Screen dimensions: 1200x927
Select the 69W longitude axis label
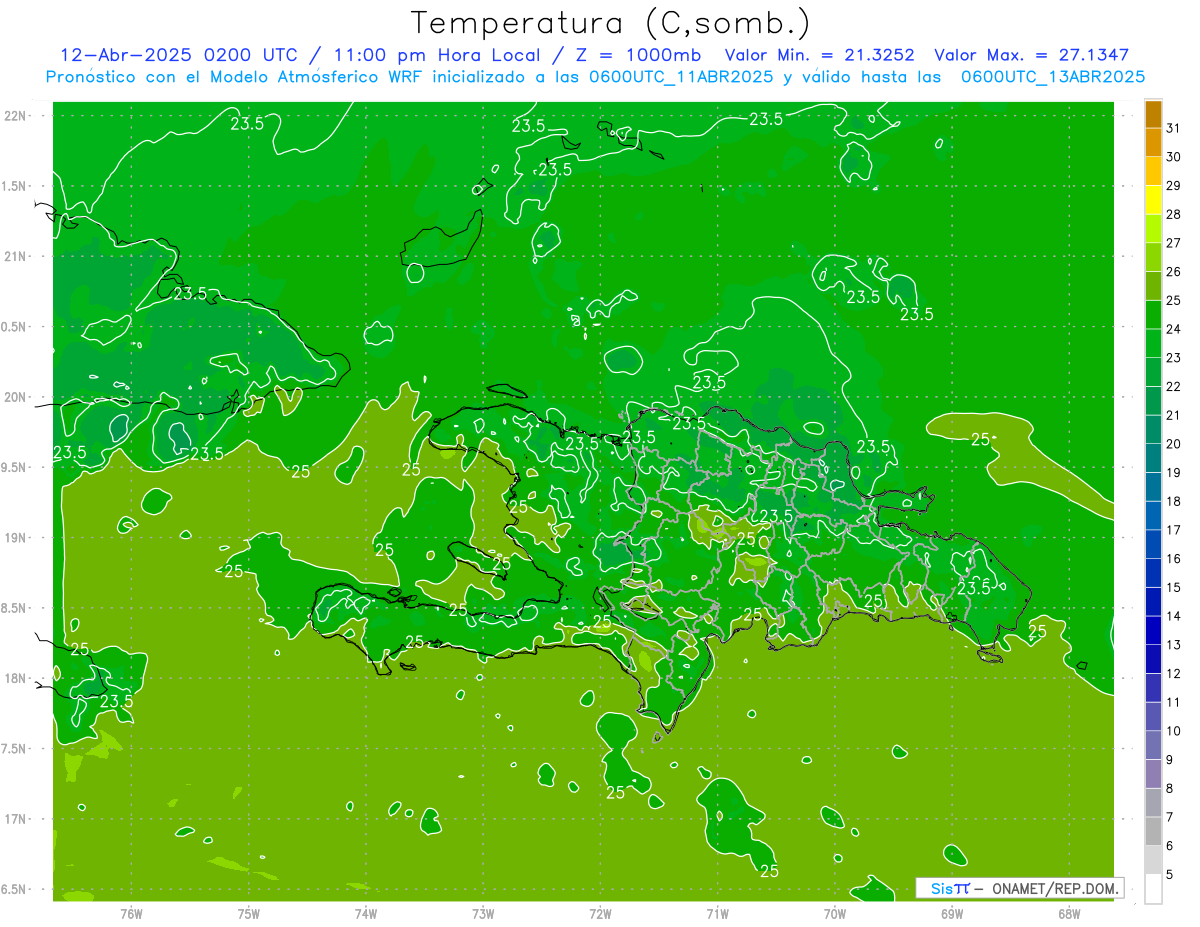(x=952, y=914)
